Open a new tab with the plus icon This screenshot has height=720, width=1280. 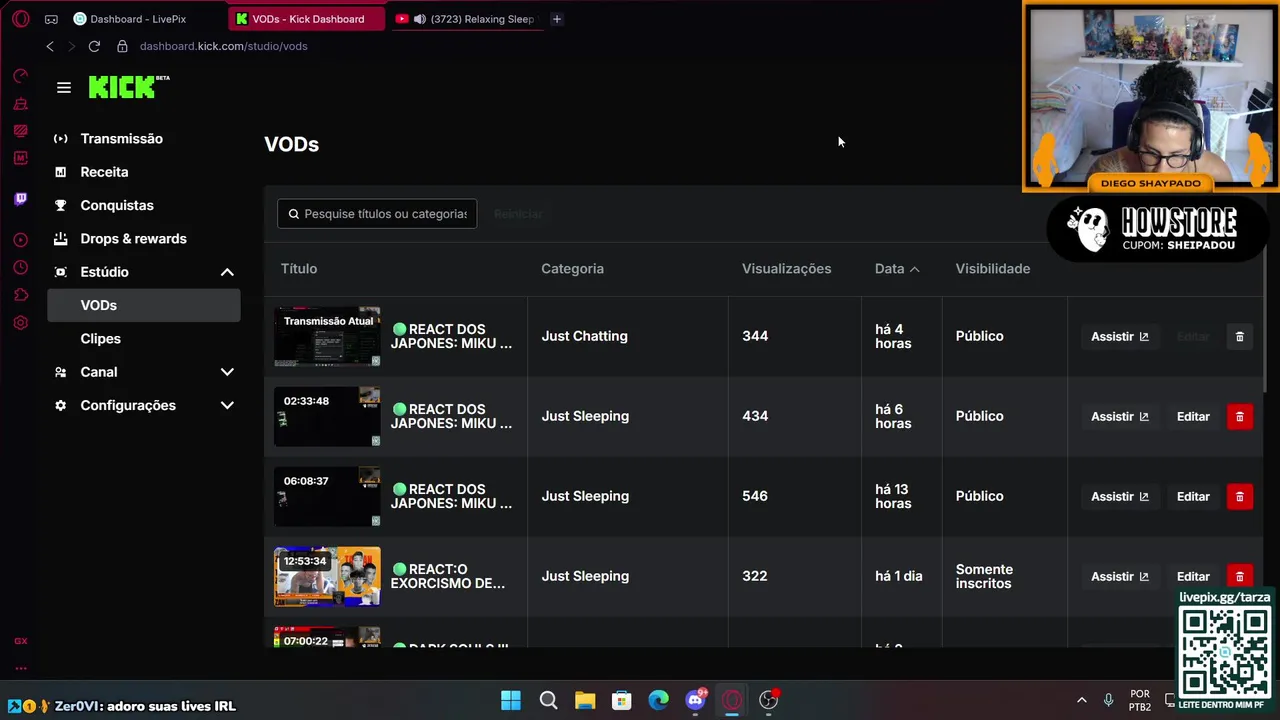[x=557, y=19]
